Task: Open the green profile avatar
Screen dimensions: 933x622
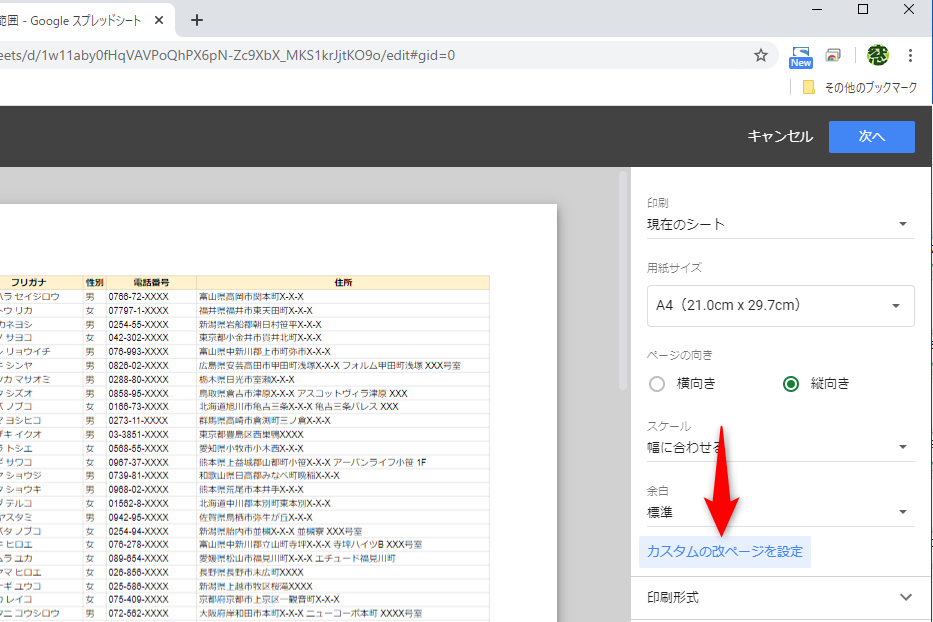Action: pyautogui.click(x=878, y=55)
